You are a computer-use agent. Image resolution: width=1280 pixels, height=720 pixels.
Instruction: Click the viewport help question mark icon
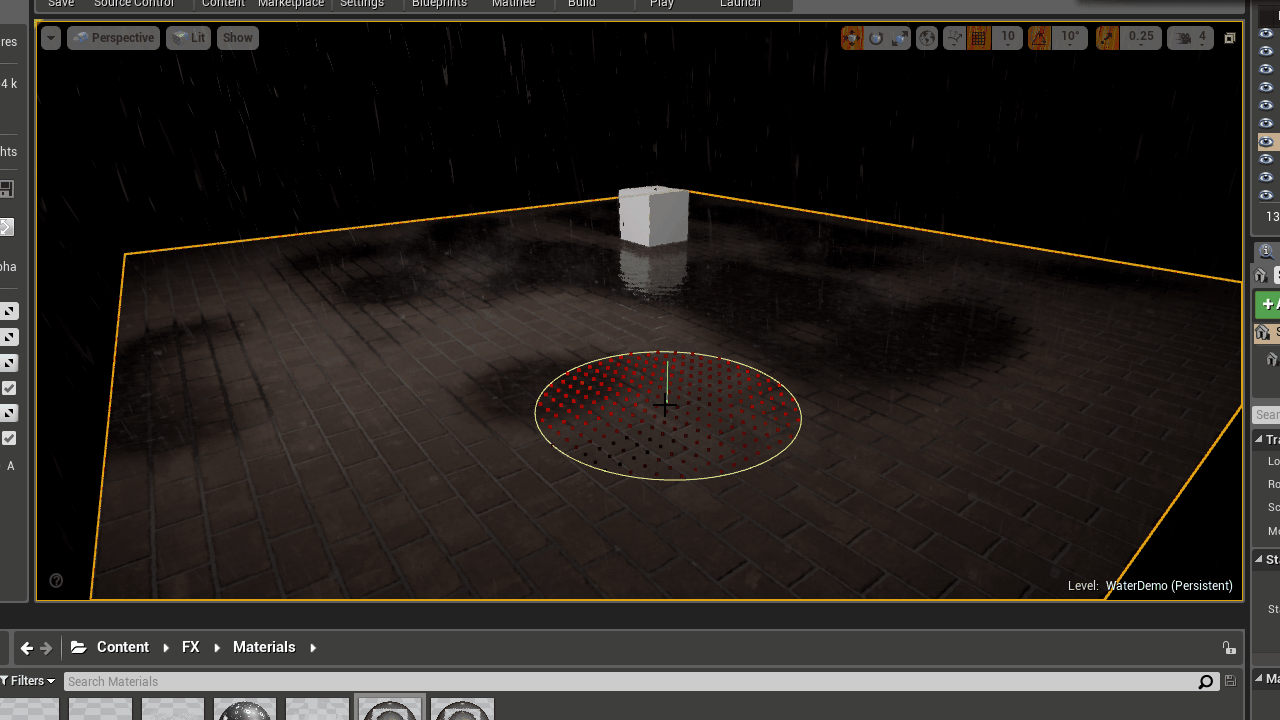click(x=56, y=581)
